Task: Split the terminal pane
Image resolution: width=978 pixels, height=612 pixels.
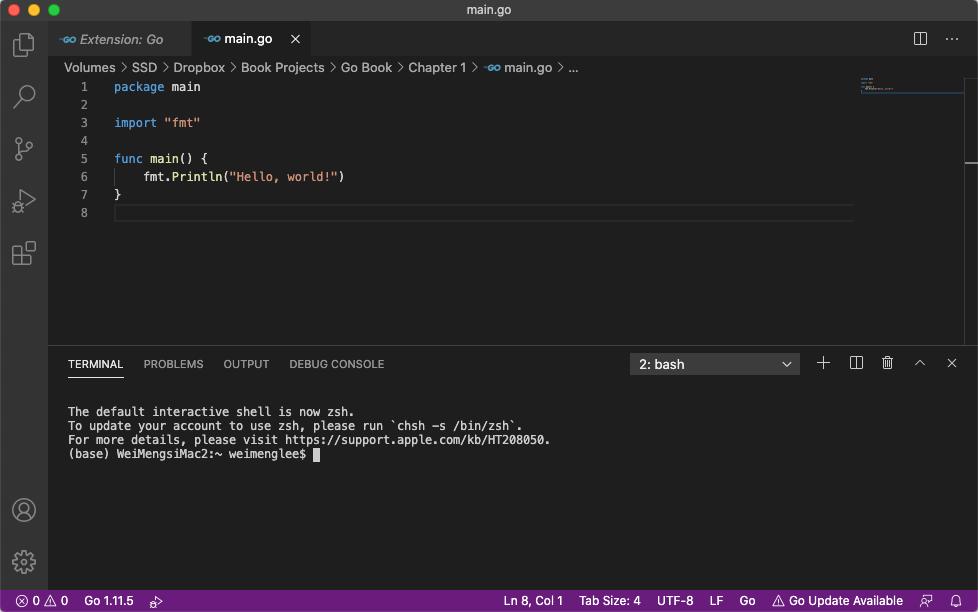Action: coord(856,363)
